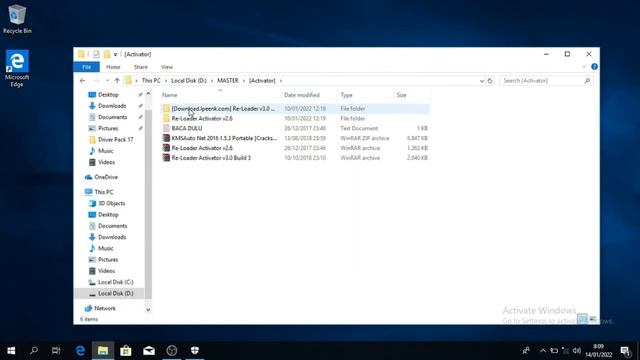Open Local Disk (C:) in sidebar
This screenshot has height=360, width=640.
click(116, 282)
